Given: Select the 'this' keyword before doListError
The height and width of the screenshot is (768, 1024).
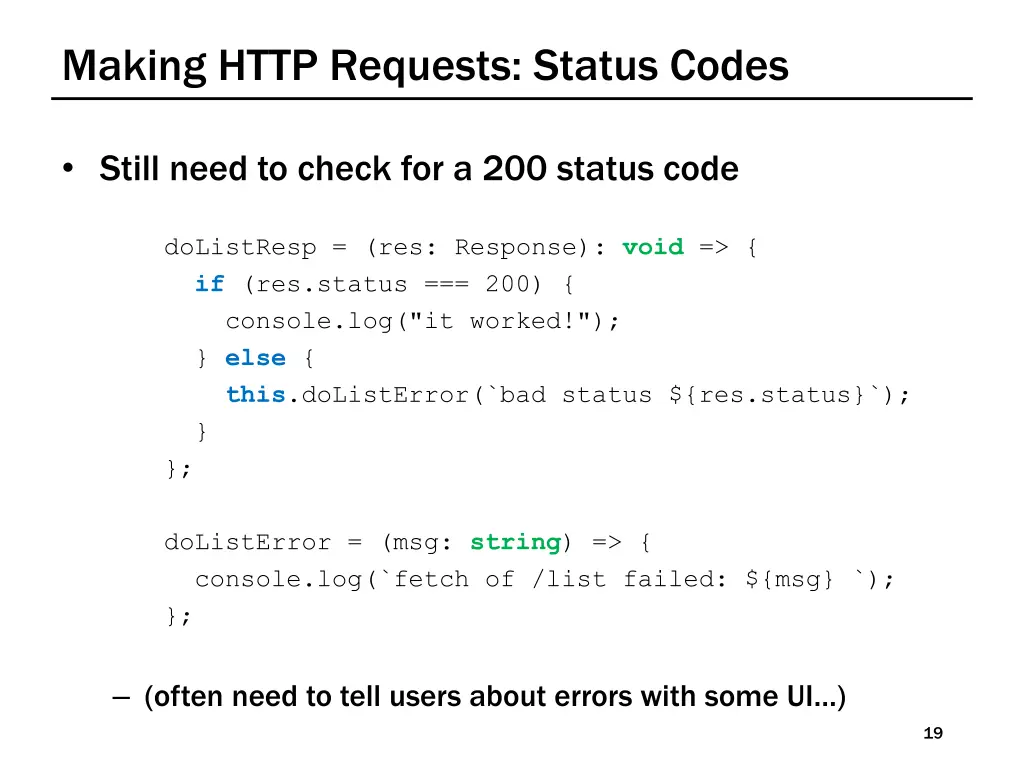Looking at the screenshot, I should click(x=255, y=395).
